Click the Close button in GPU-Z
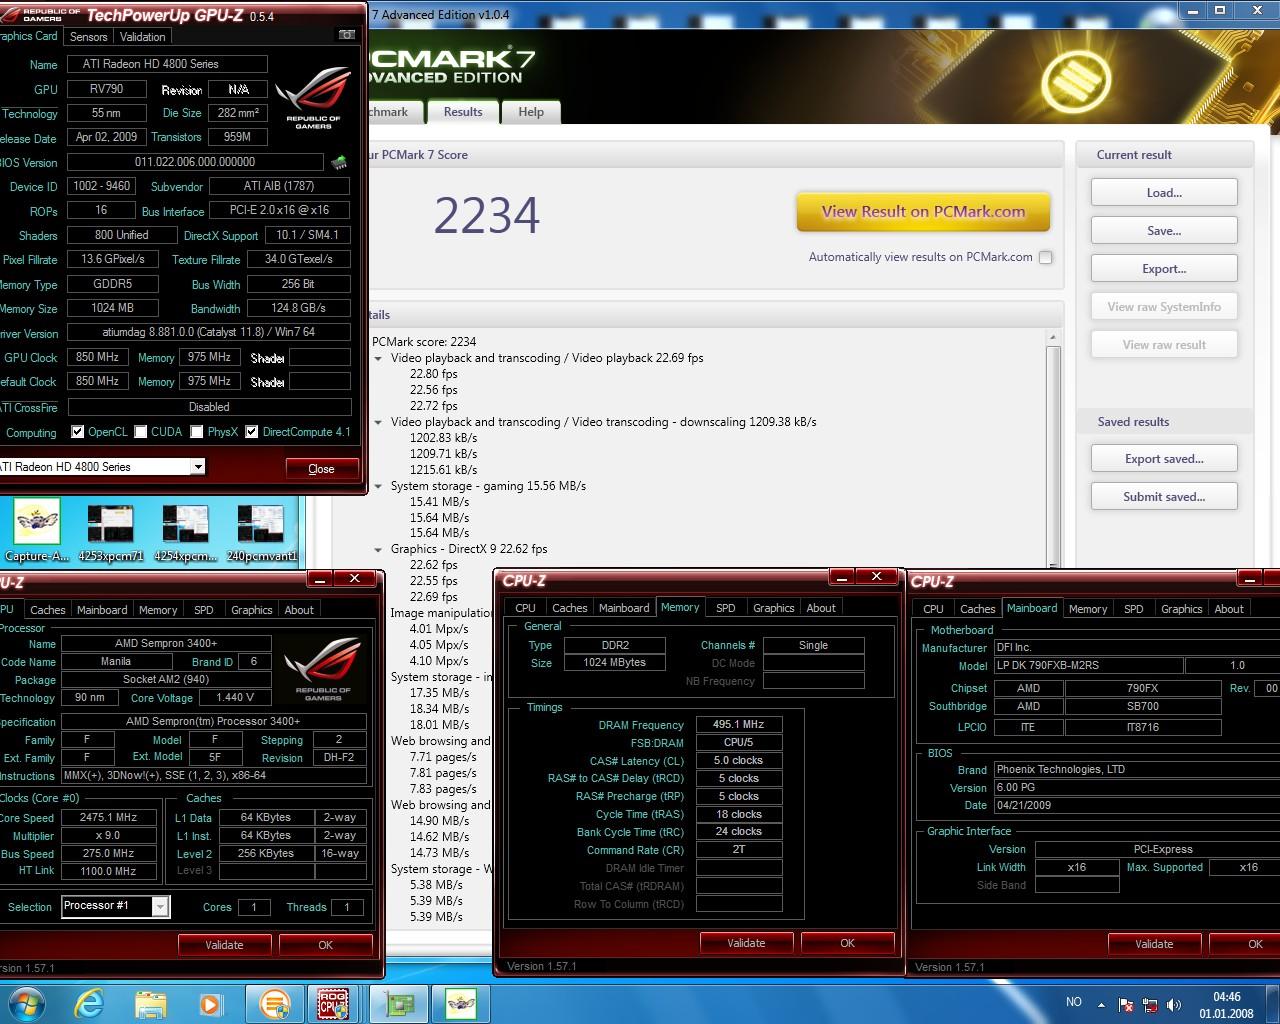 point(321,469)
